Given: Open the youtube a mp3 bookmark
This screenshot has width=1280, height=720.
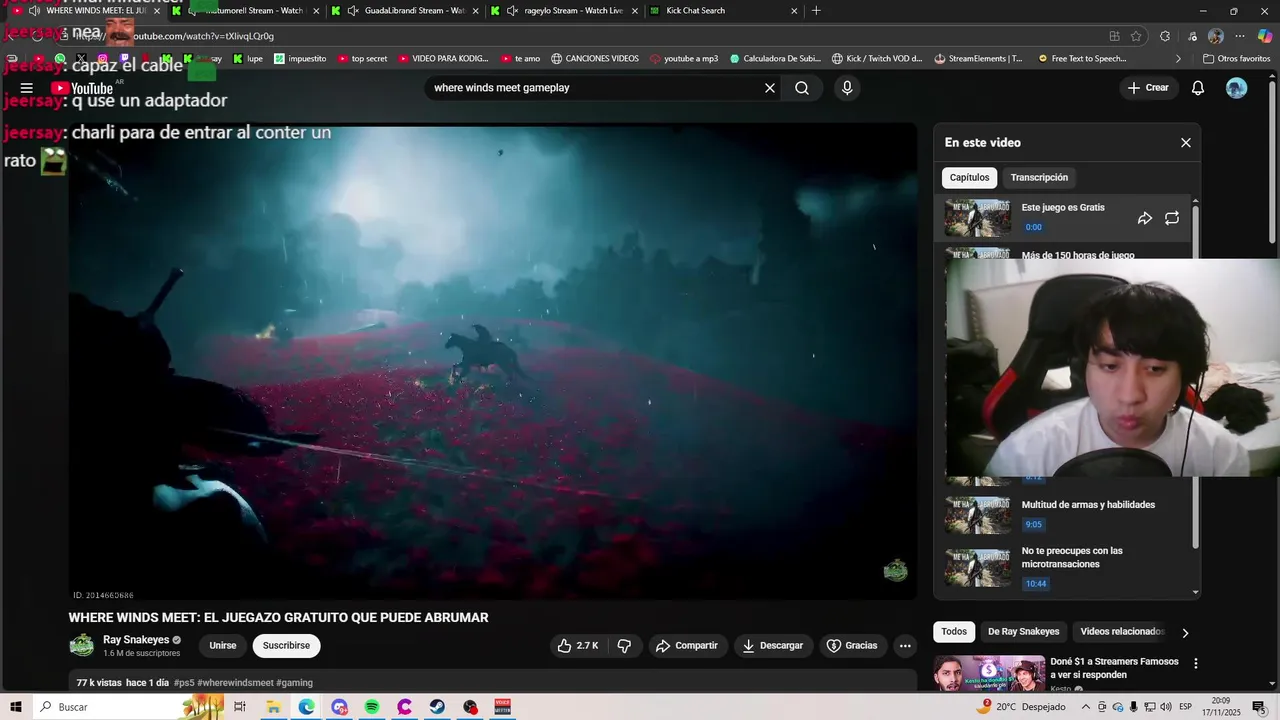Looking at the screenshot, I should click(683, 59).
